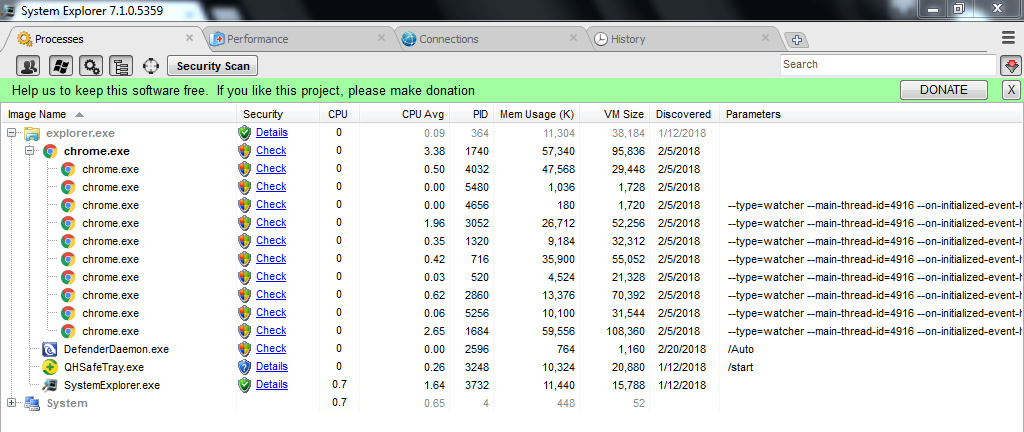Add a new tab with plus icon
Image resolution: width=1024 pixels, height=432 pixels.
click(x=796, y=40)
